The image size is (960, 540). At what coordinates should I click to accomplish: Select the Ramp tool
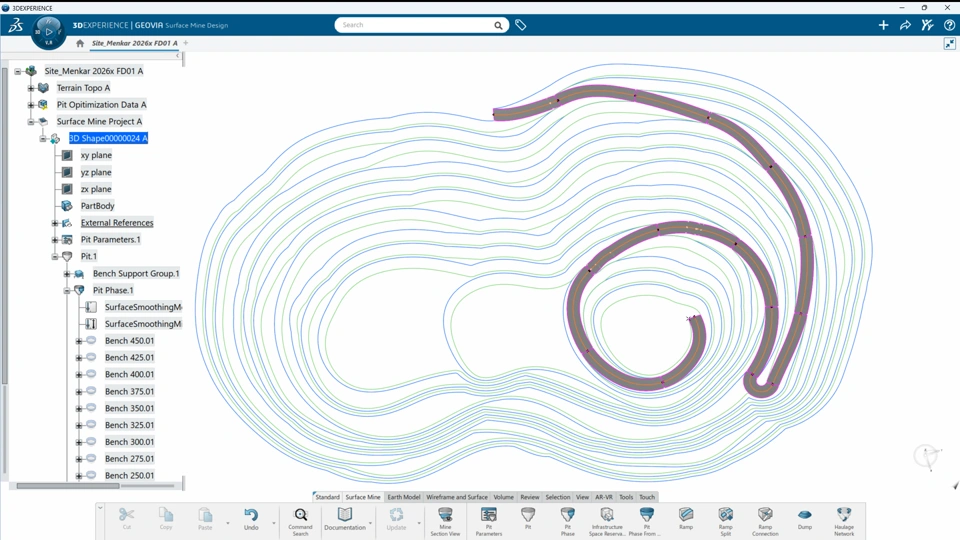(686, 518)
